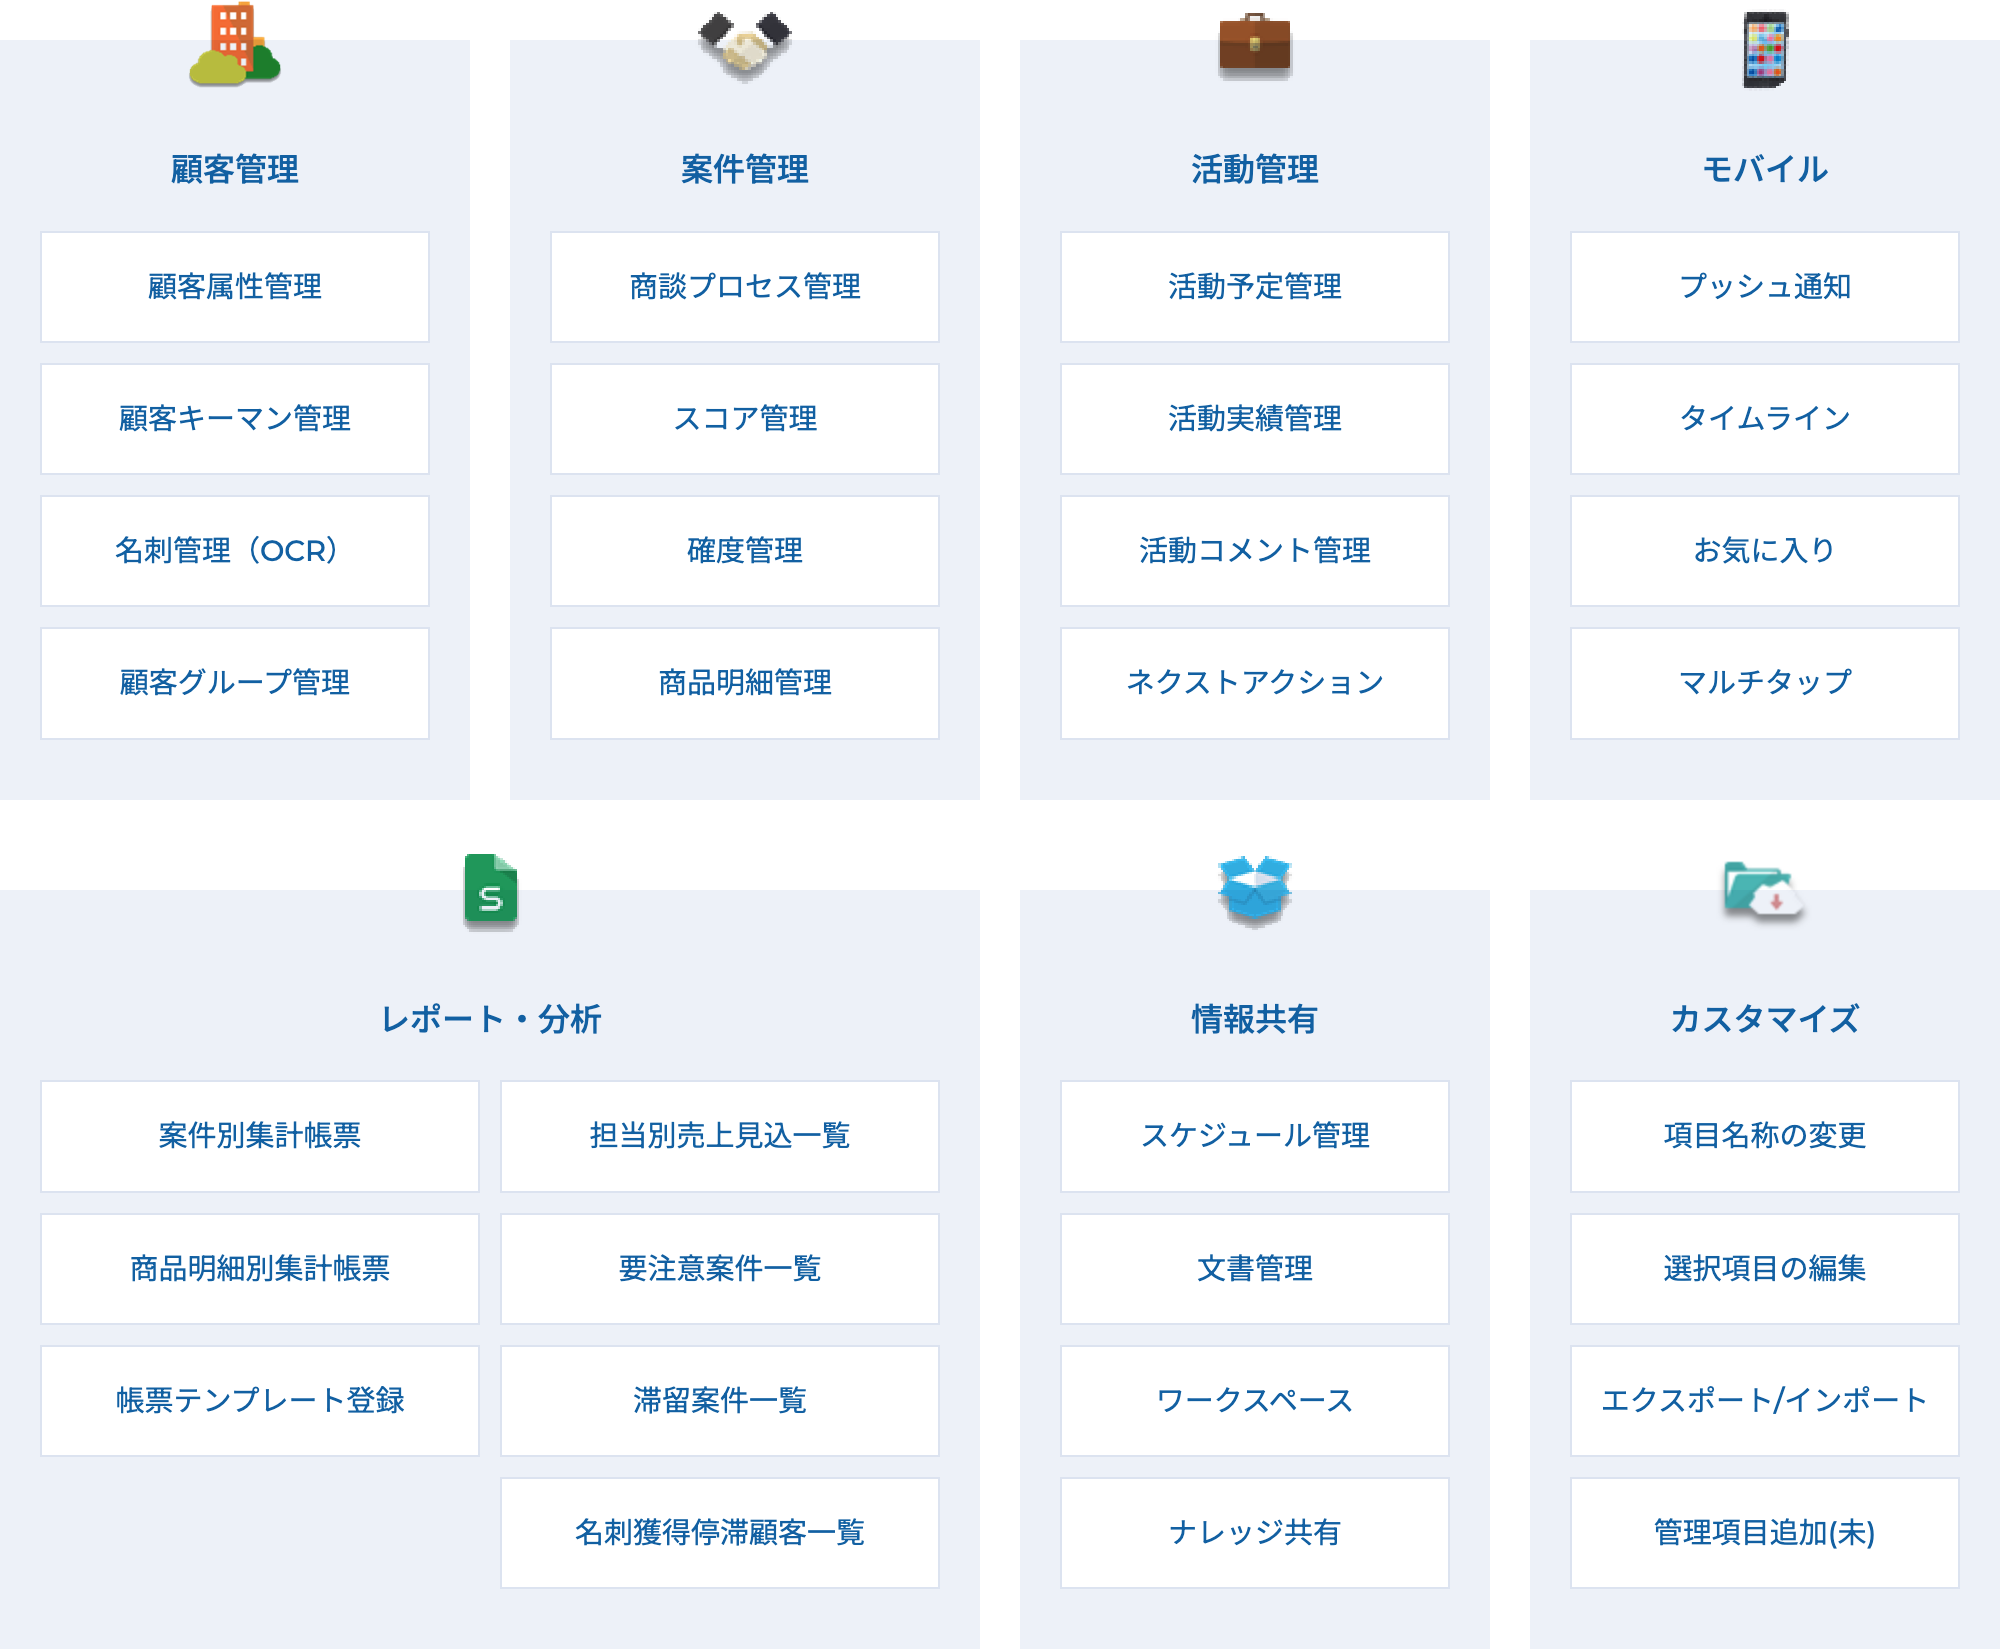Click the blue open box icon
The height and width of the screenshot is (1649, 2000).
(1254, 889)
